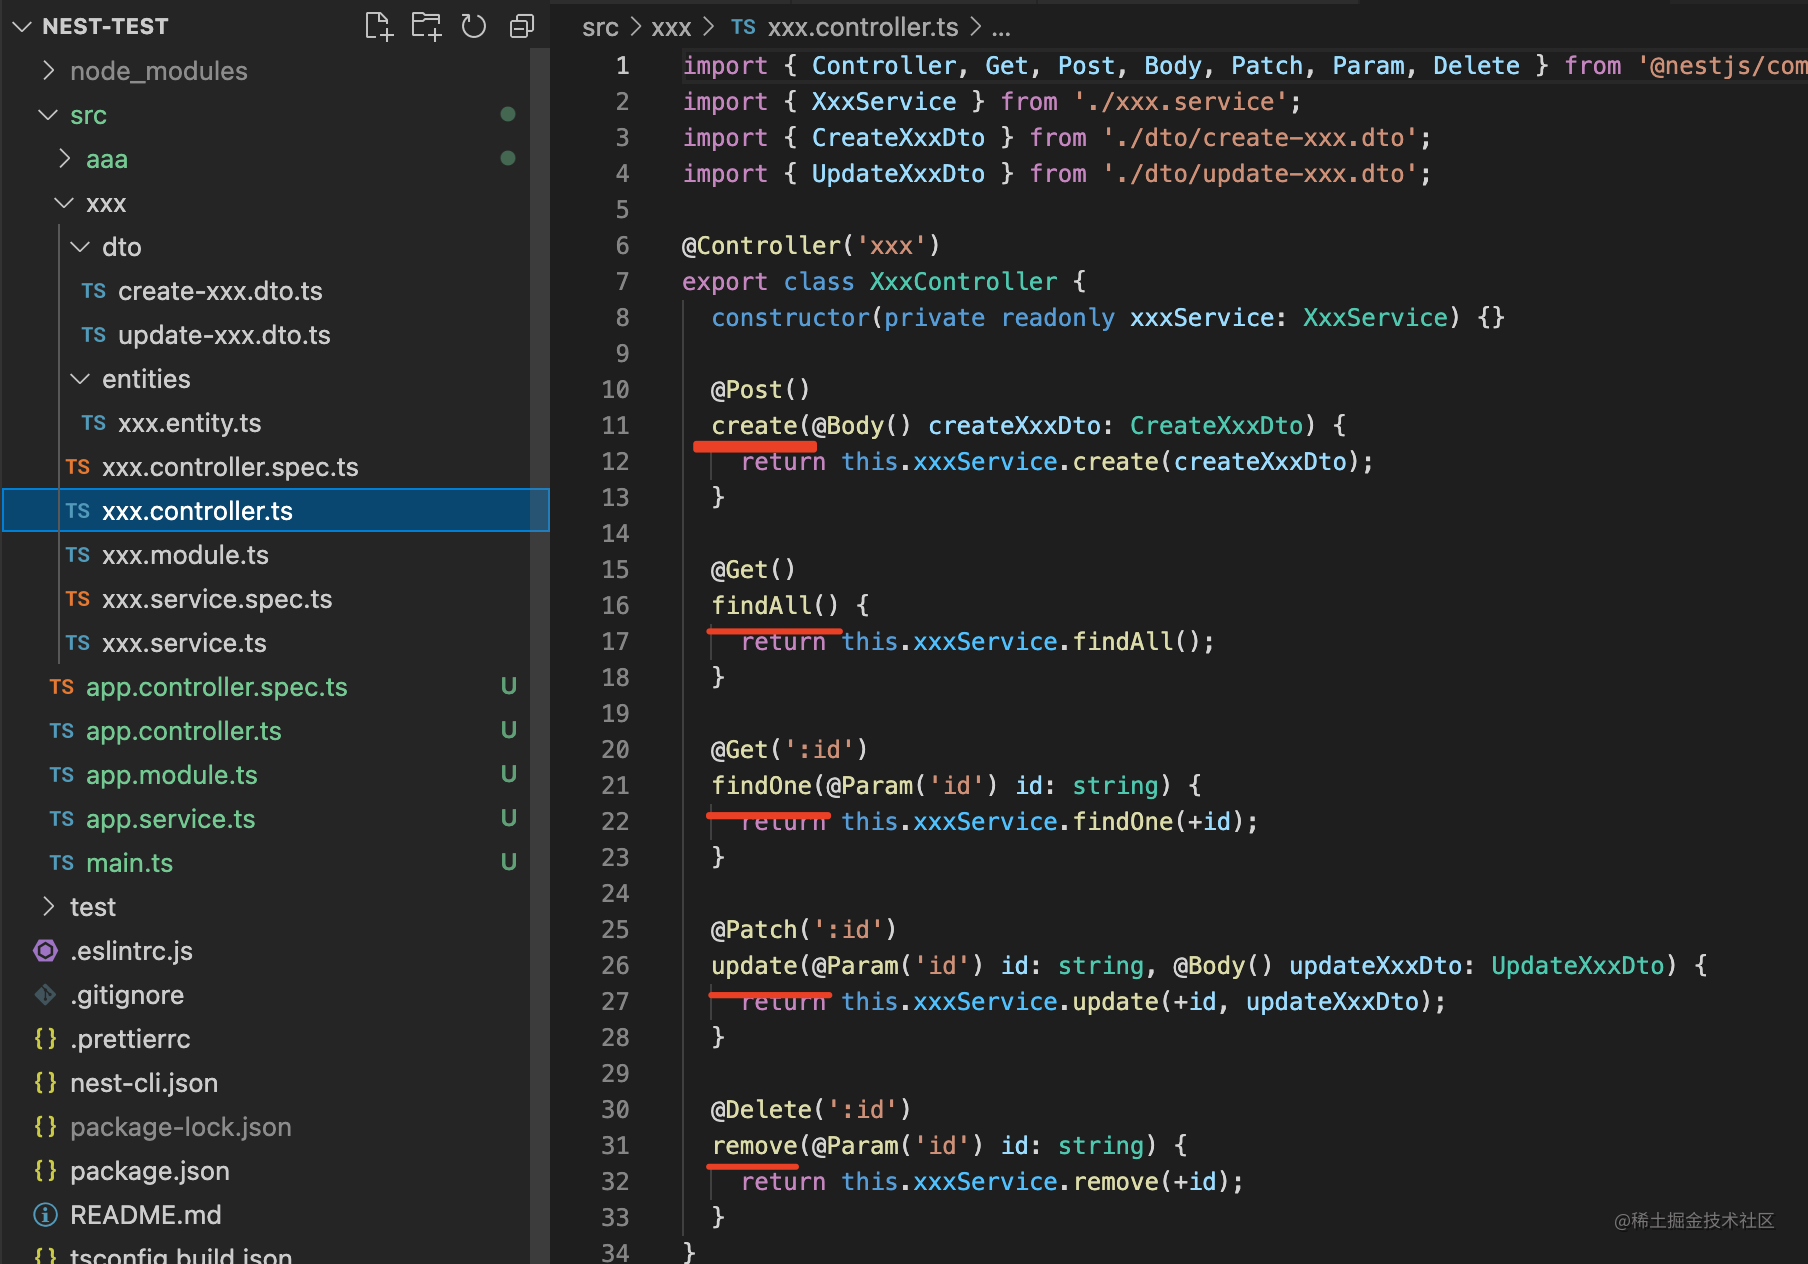Image resolution: width=1808 pixels, height=1264 pixels.
Task: Click the info icon beside README.md
Action: (46, 1215)
